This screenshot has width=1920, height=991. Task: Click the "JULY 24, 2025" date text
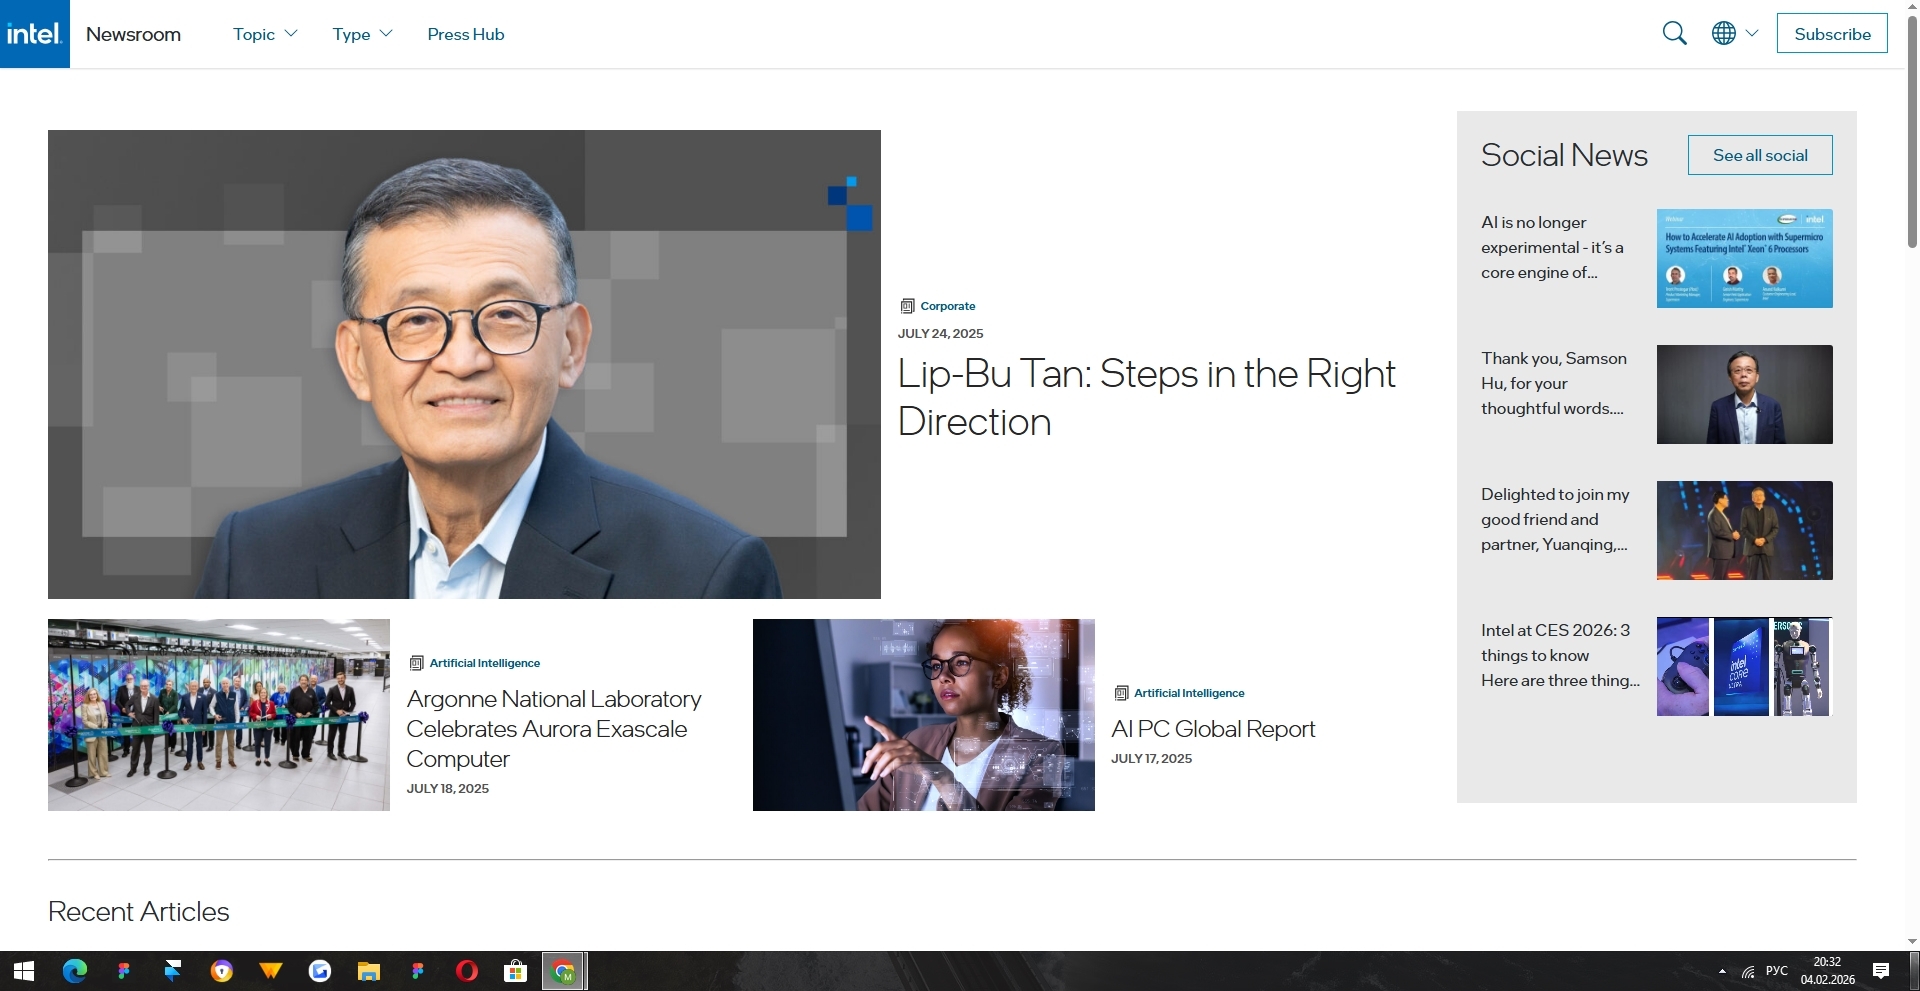click(940, 333)
